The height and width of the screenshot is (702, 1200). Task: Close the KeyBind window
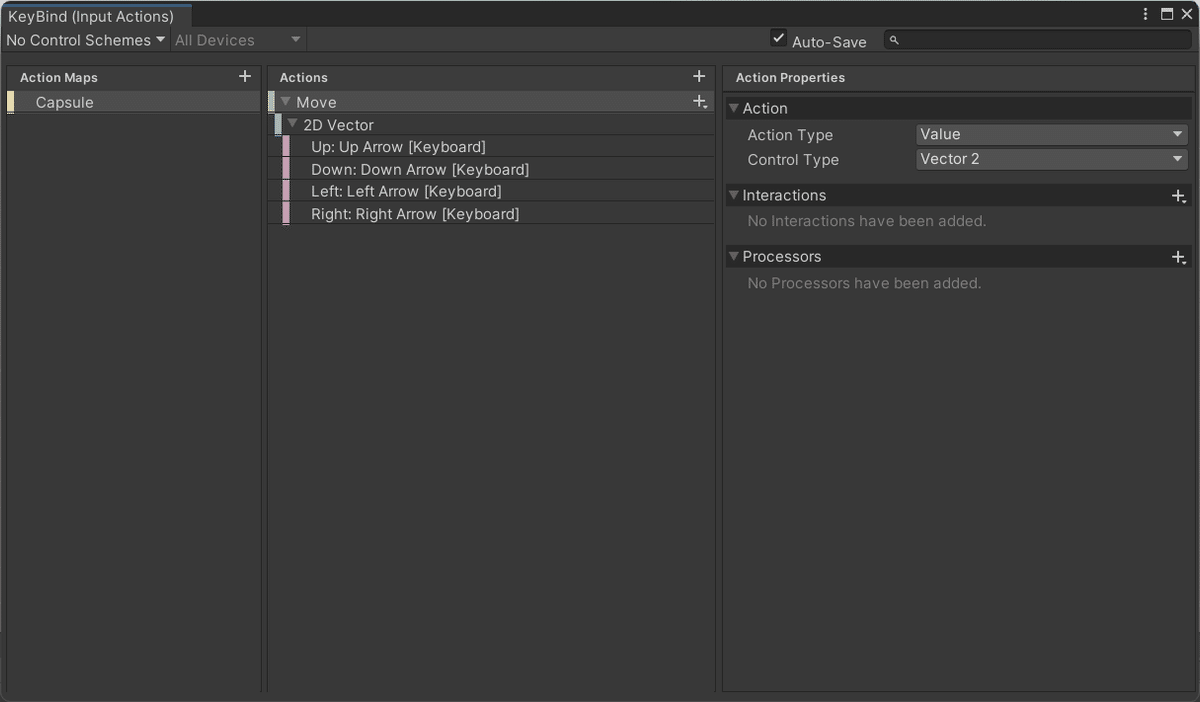(1187, 14)
